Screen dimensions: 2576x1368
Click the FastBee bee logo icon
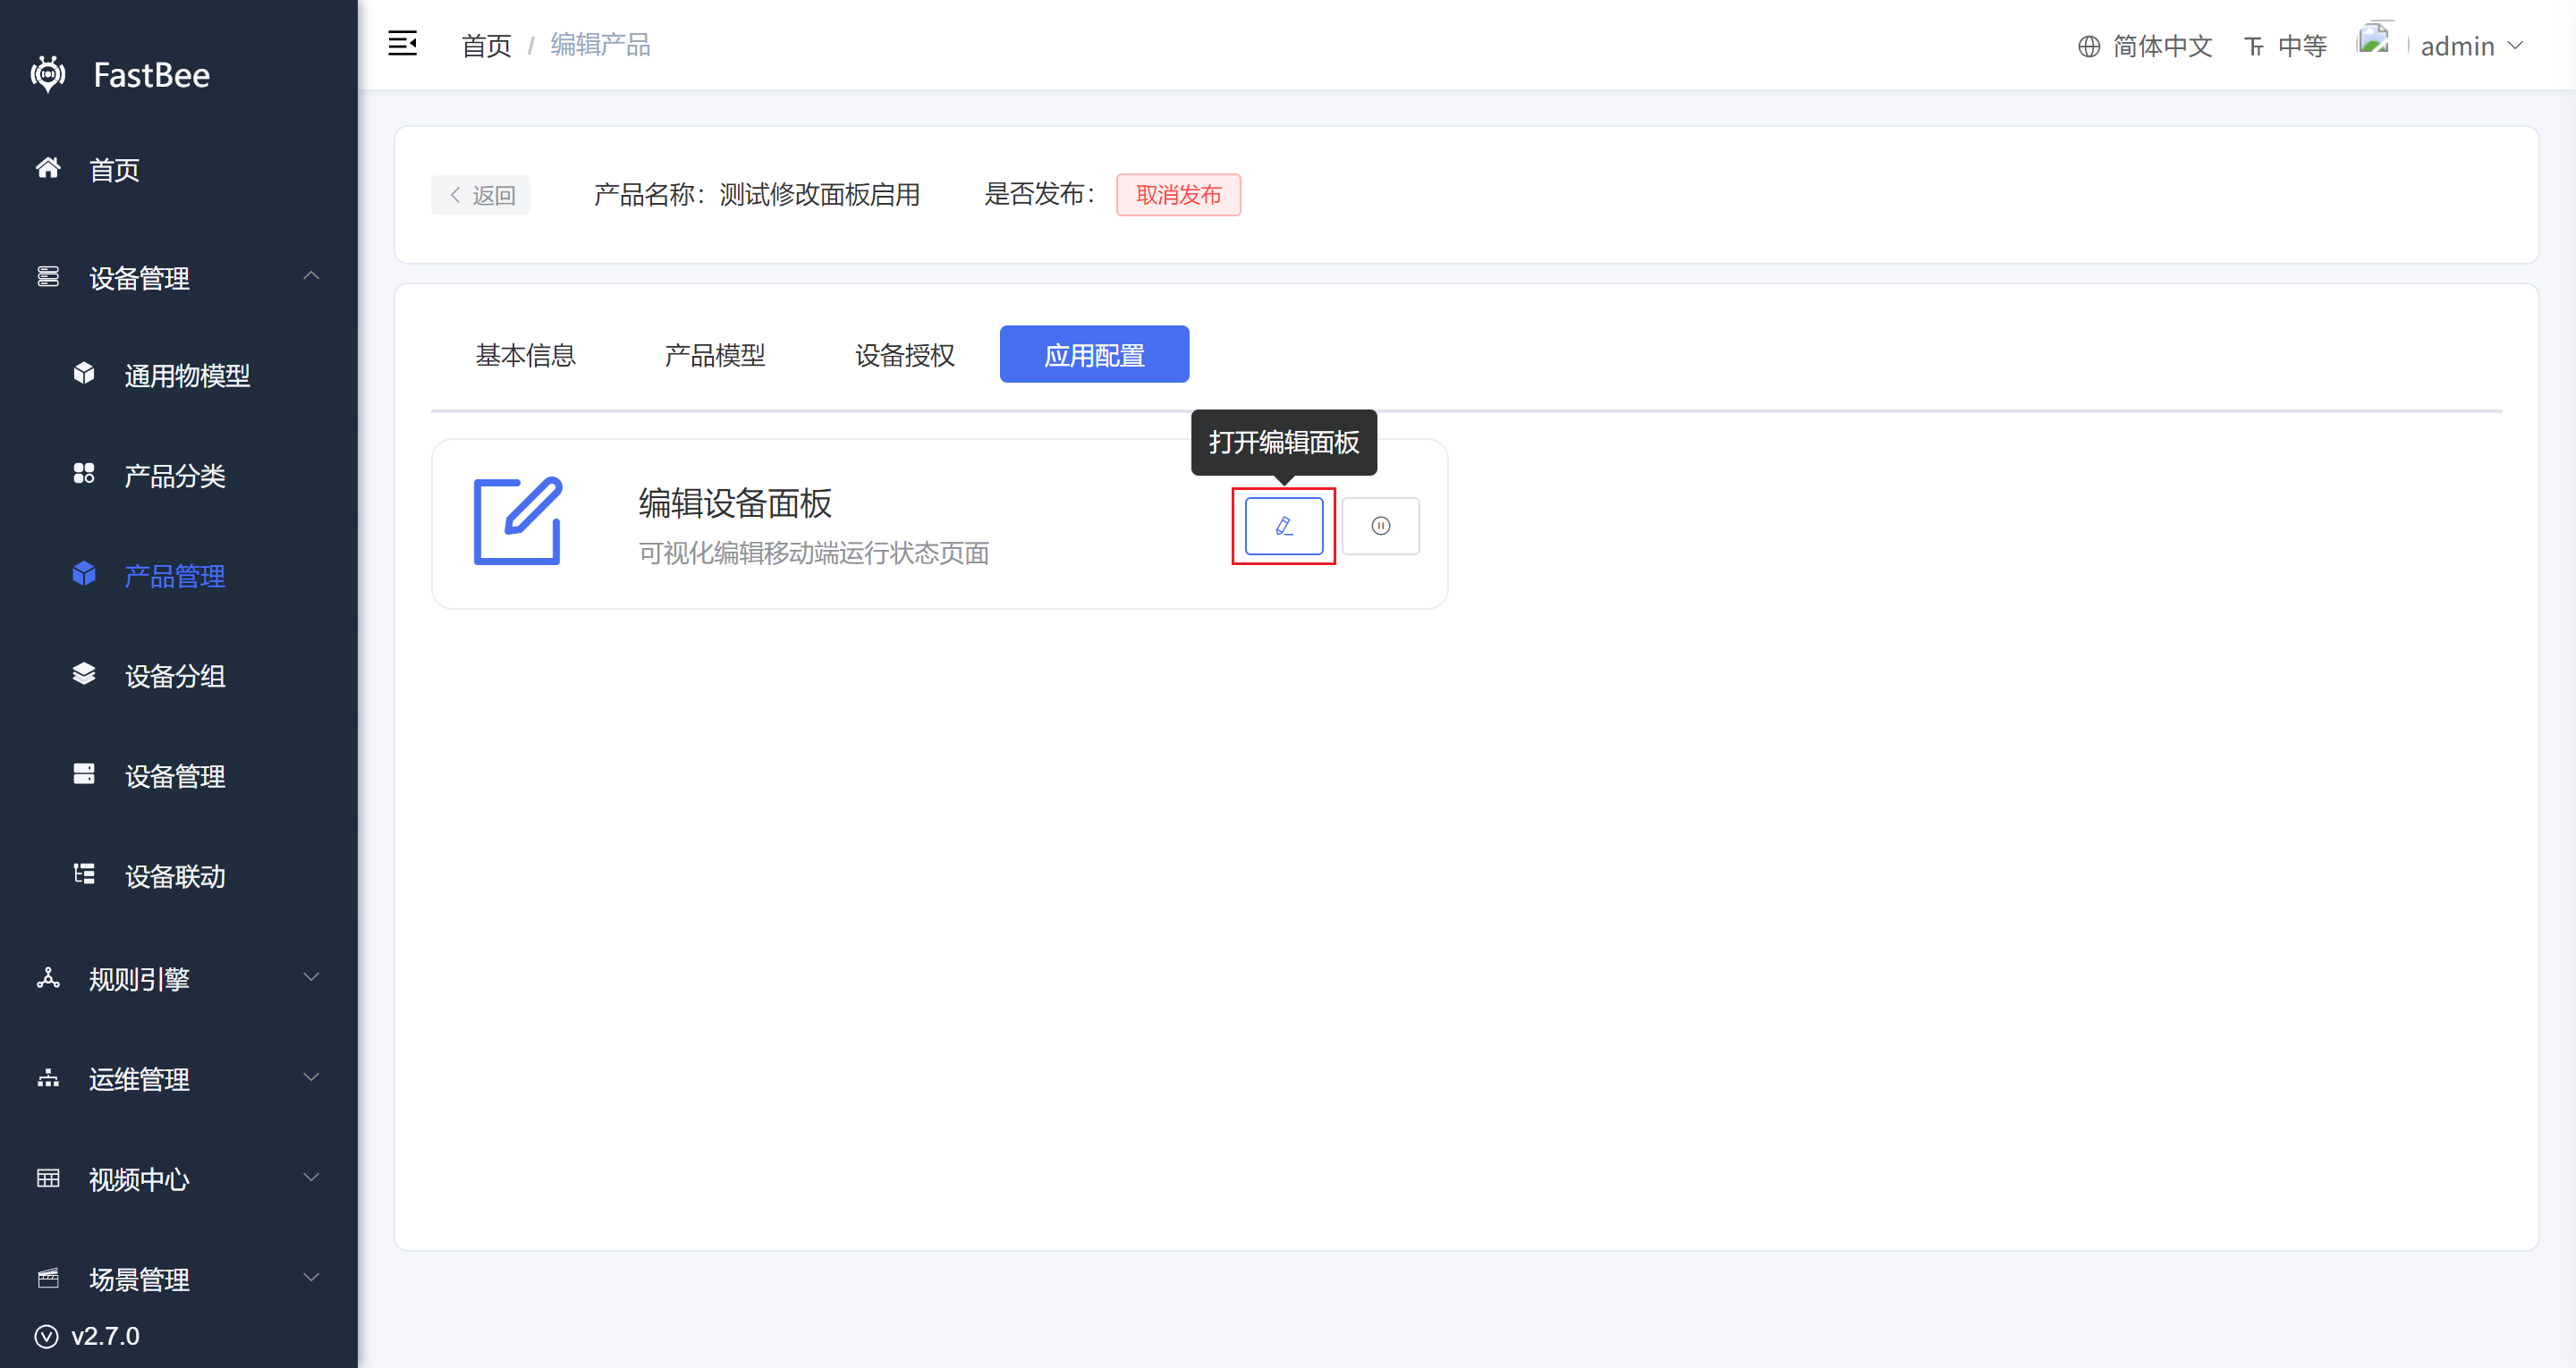pos(48,74)
